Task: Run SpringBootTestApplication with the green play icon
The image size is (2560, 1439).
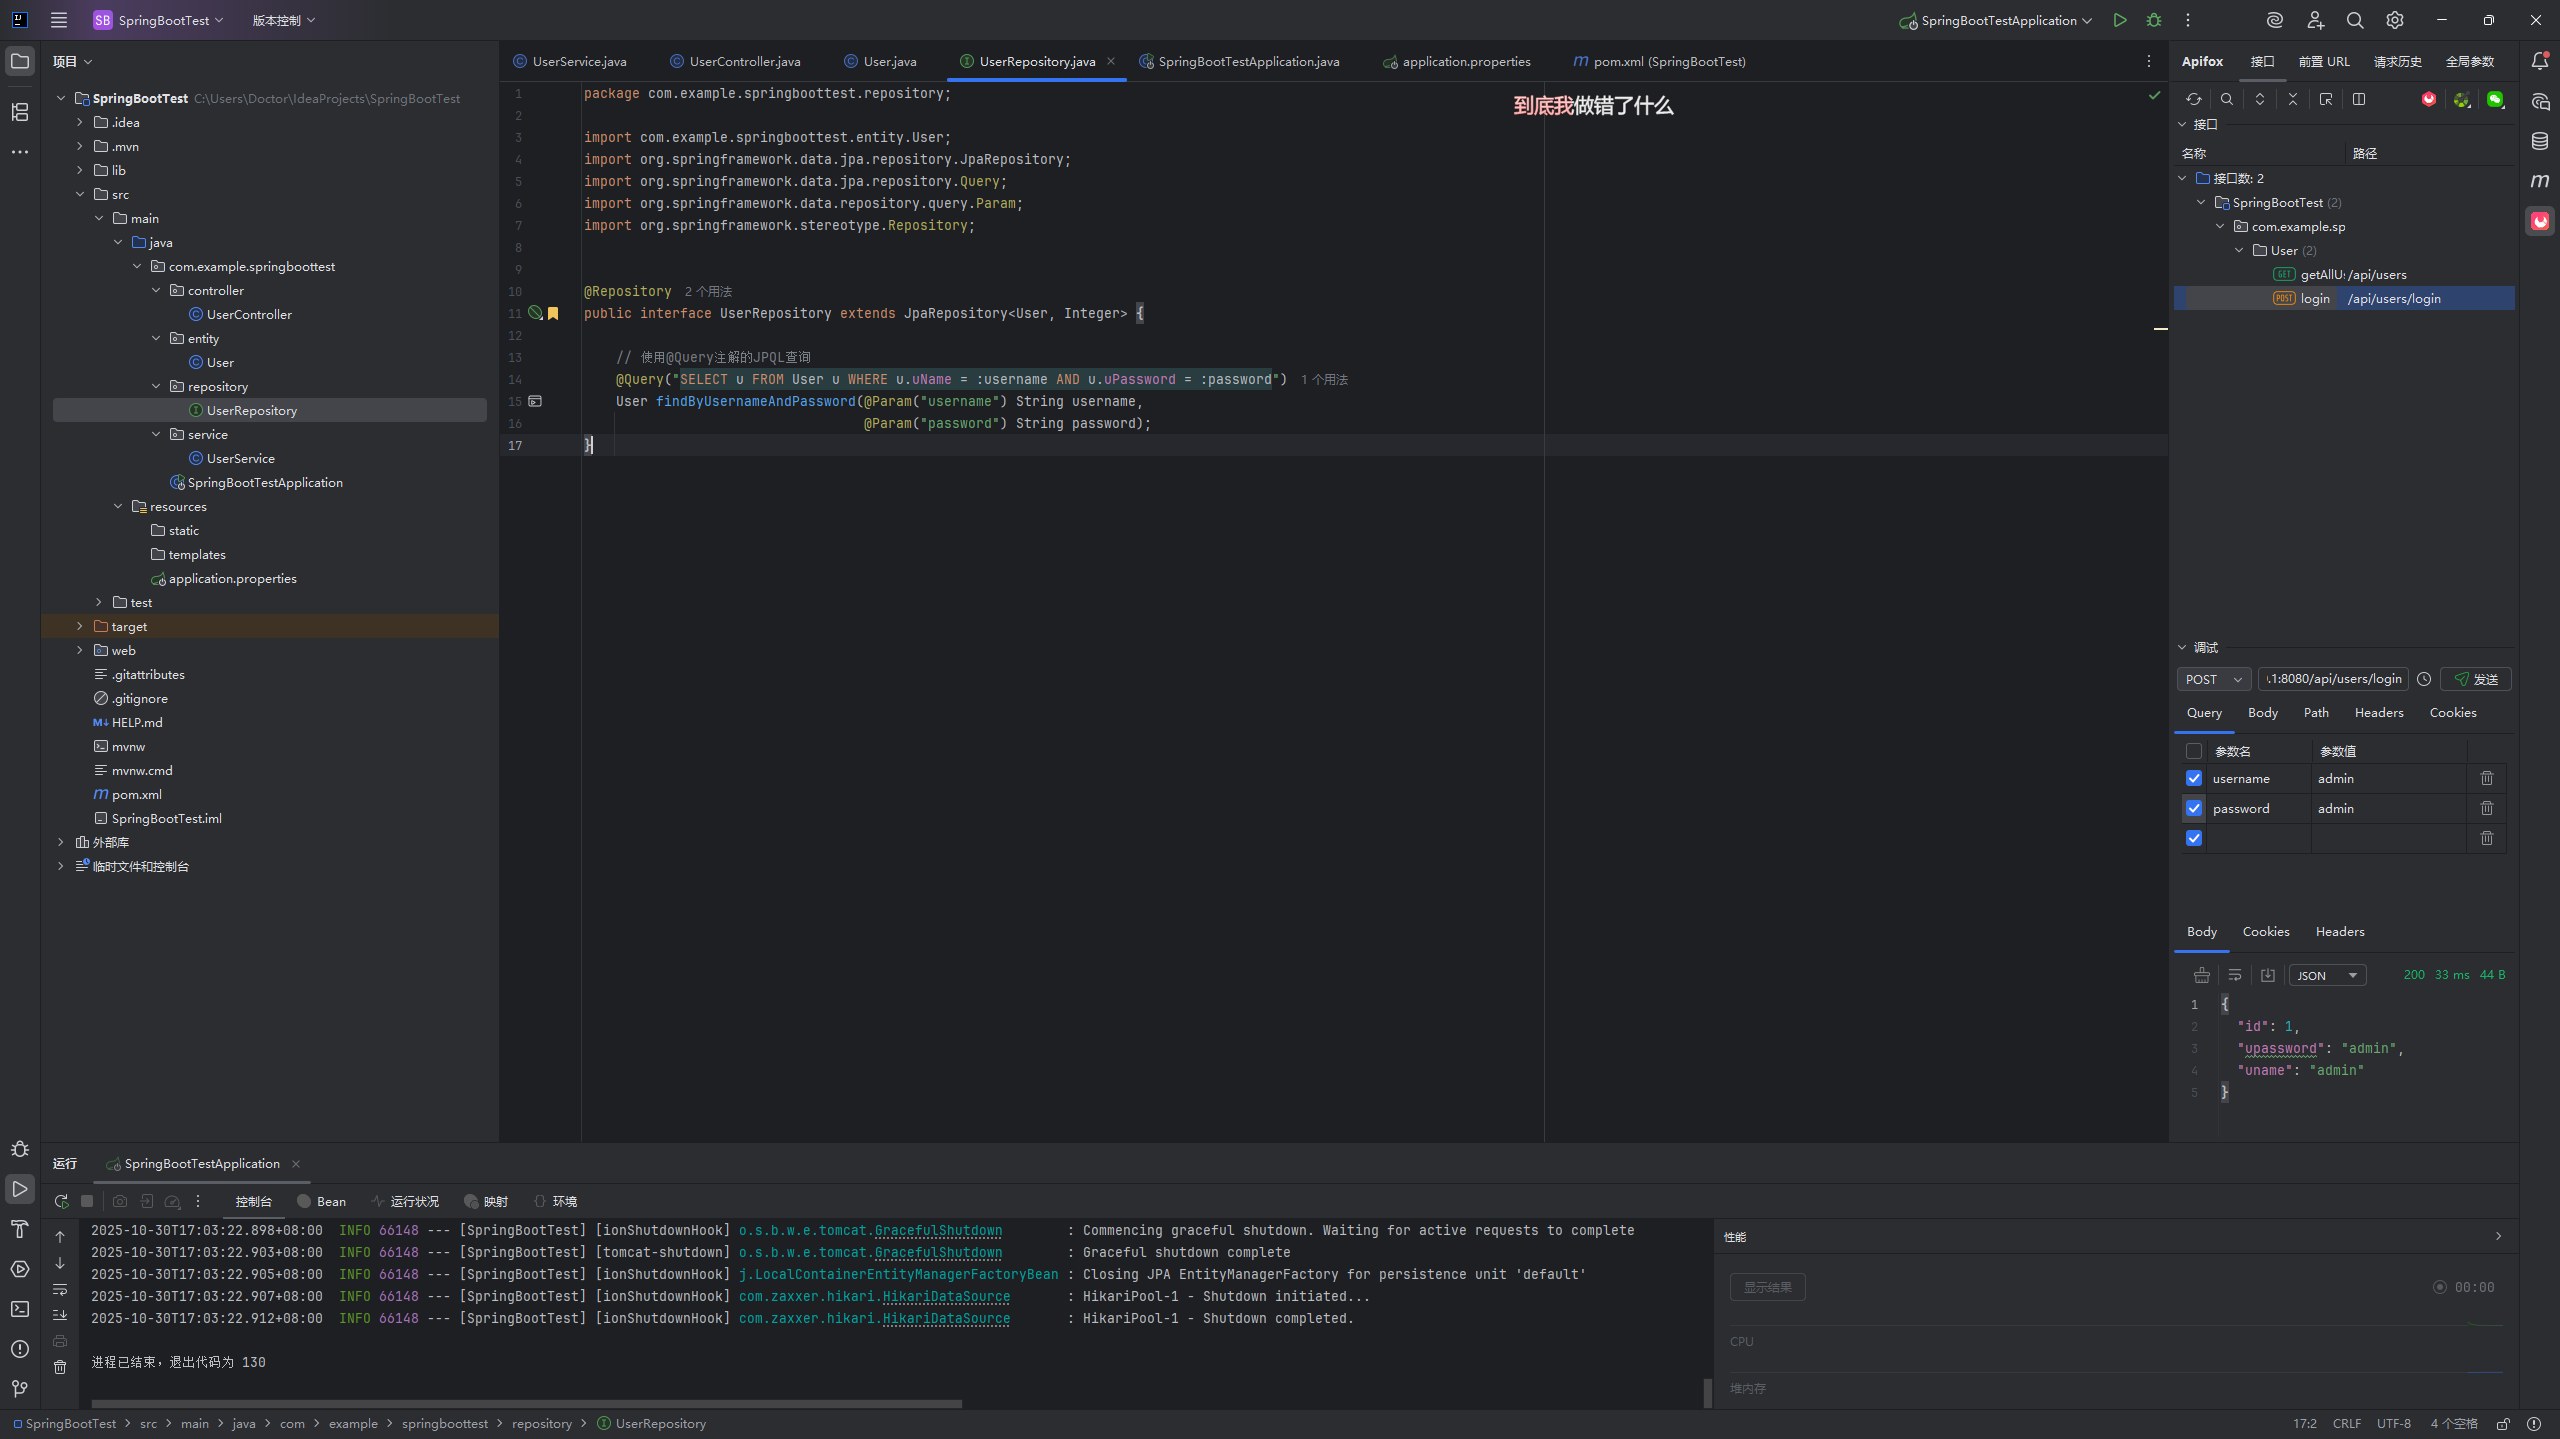Action: pyautogui.click(x=2119, y=20)
